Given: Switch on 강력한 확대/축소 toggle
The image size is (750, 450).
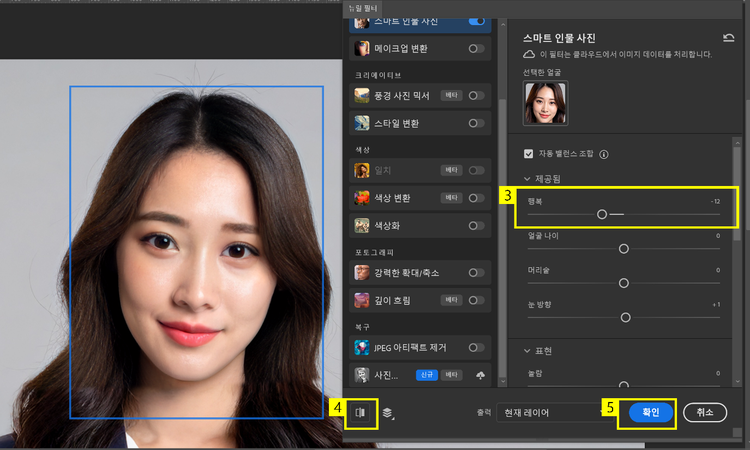Looking at the screenshot, I should click(476, 273).
